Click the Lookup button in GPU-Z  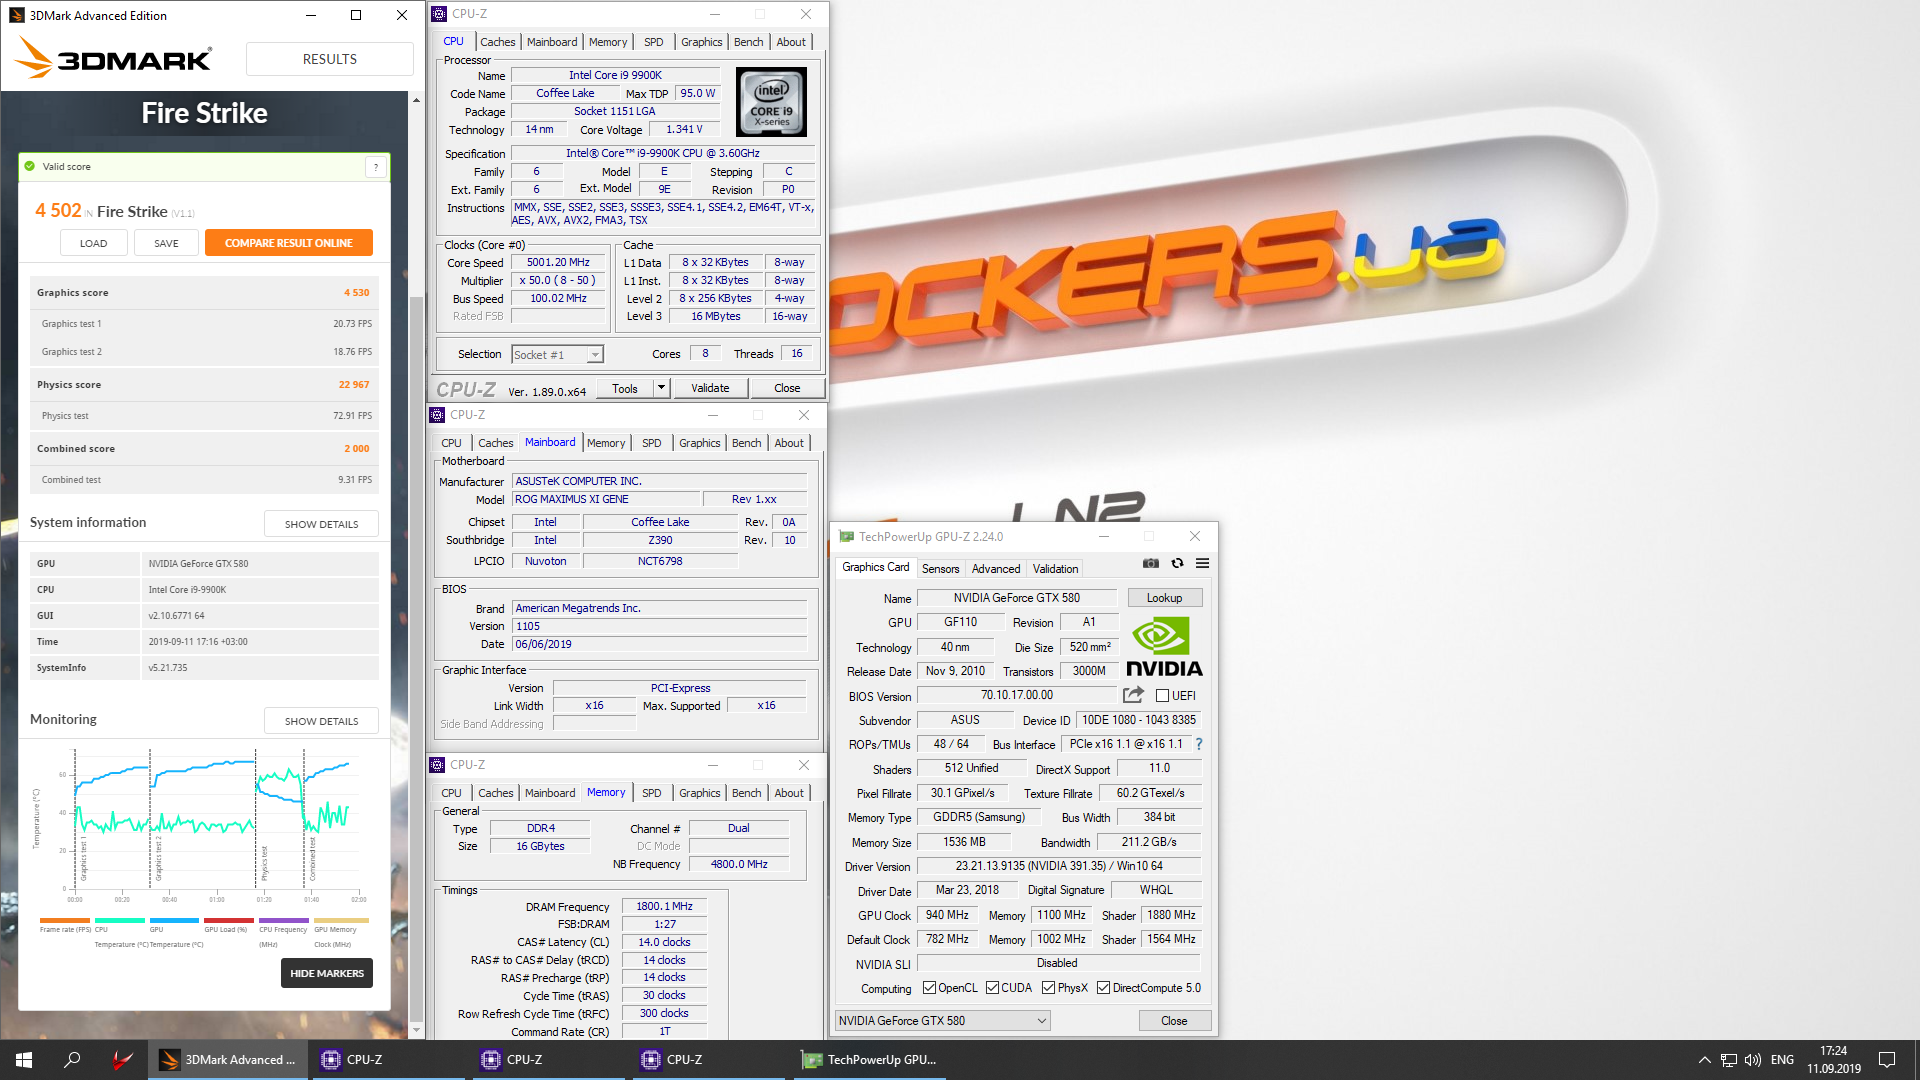pyautogui.click(x=1164, y=598)
